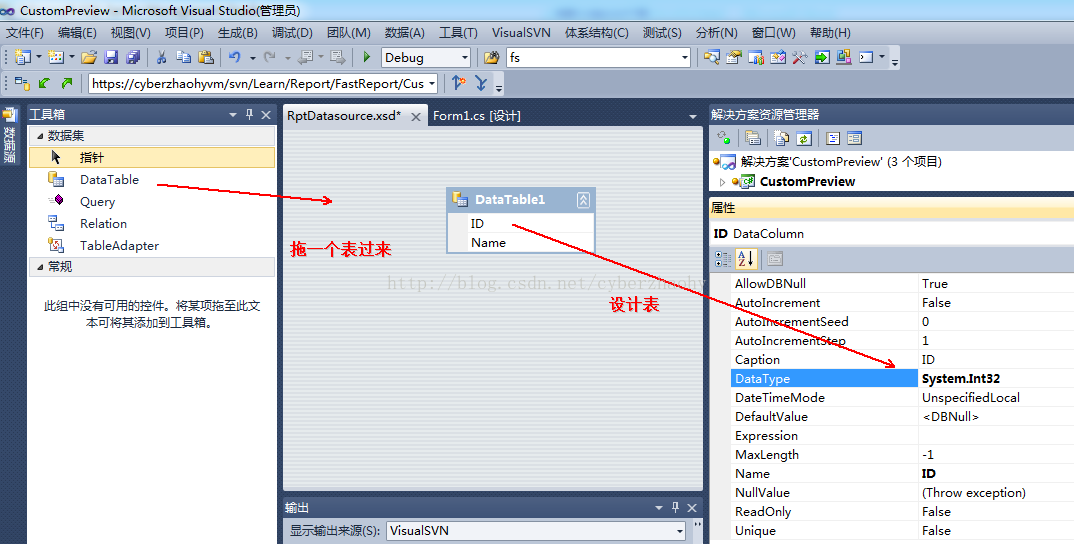Open the 调试(D) menu
This screenshot has width=1074, height=544.
(x=292, y=33)
